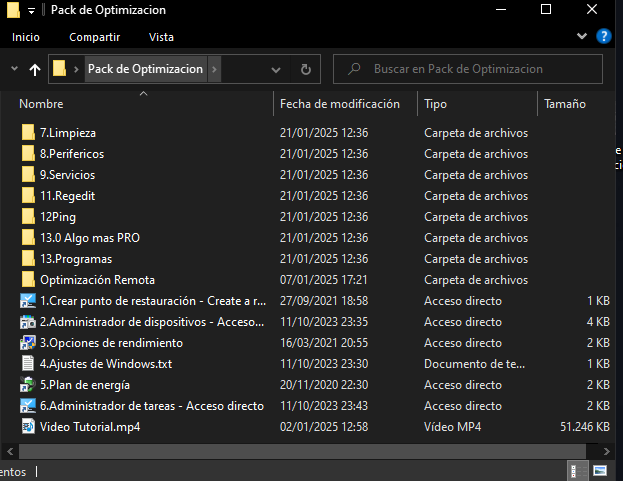Click the search magnifier icon
Viewport: 623px width, 481px height.
(x=354, y=69)
